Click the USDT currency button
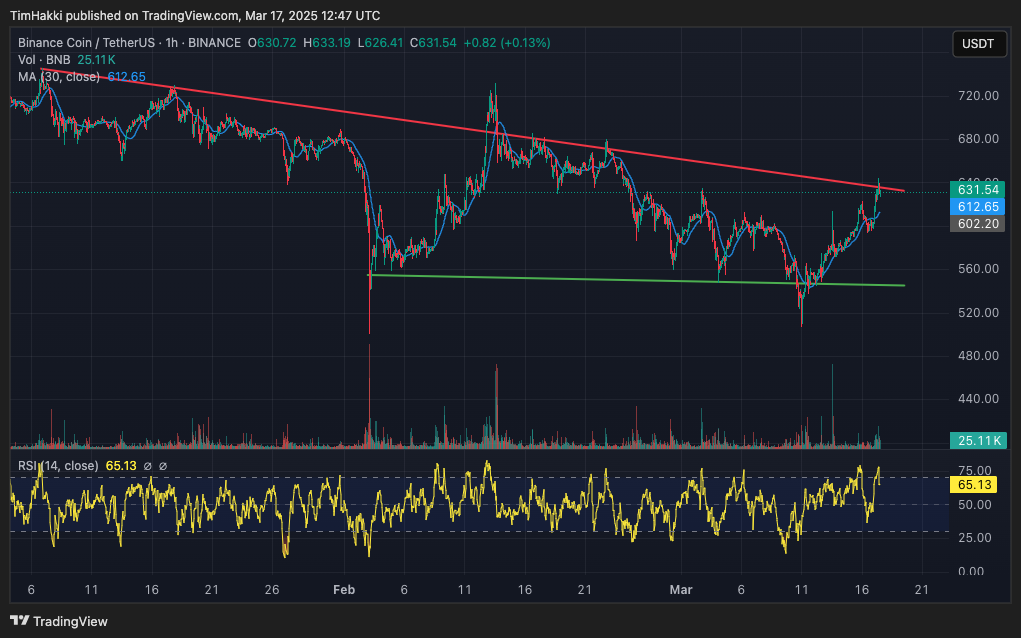 pyautogui.click(x=977, y=44)
